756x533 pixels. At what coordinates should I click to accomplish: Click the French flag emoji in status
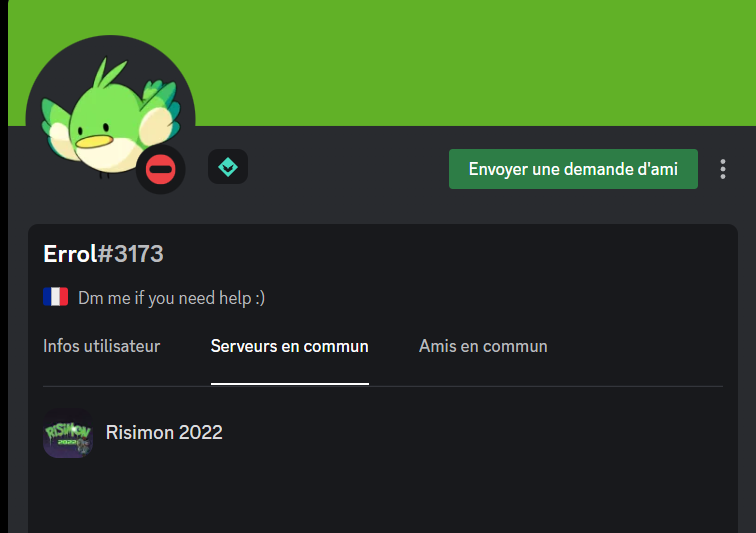(55, 297)
